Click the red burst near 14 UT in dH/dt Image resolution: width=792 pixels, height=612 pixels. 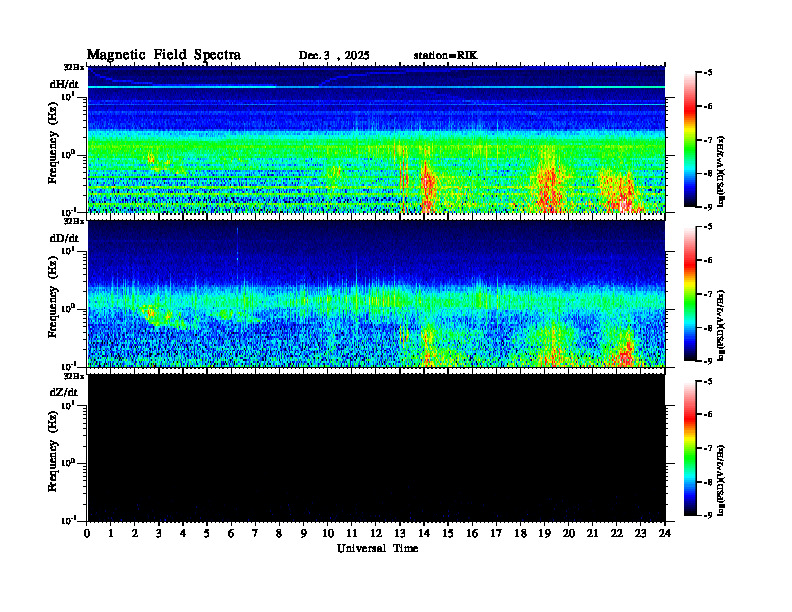click(x=427, y=187)
